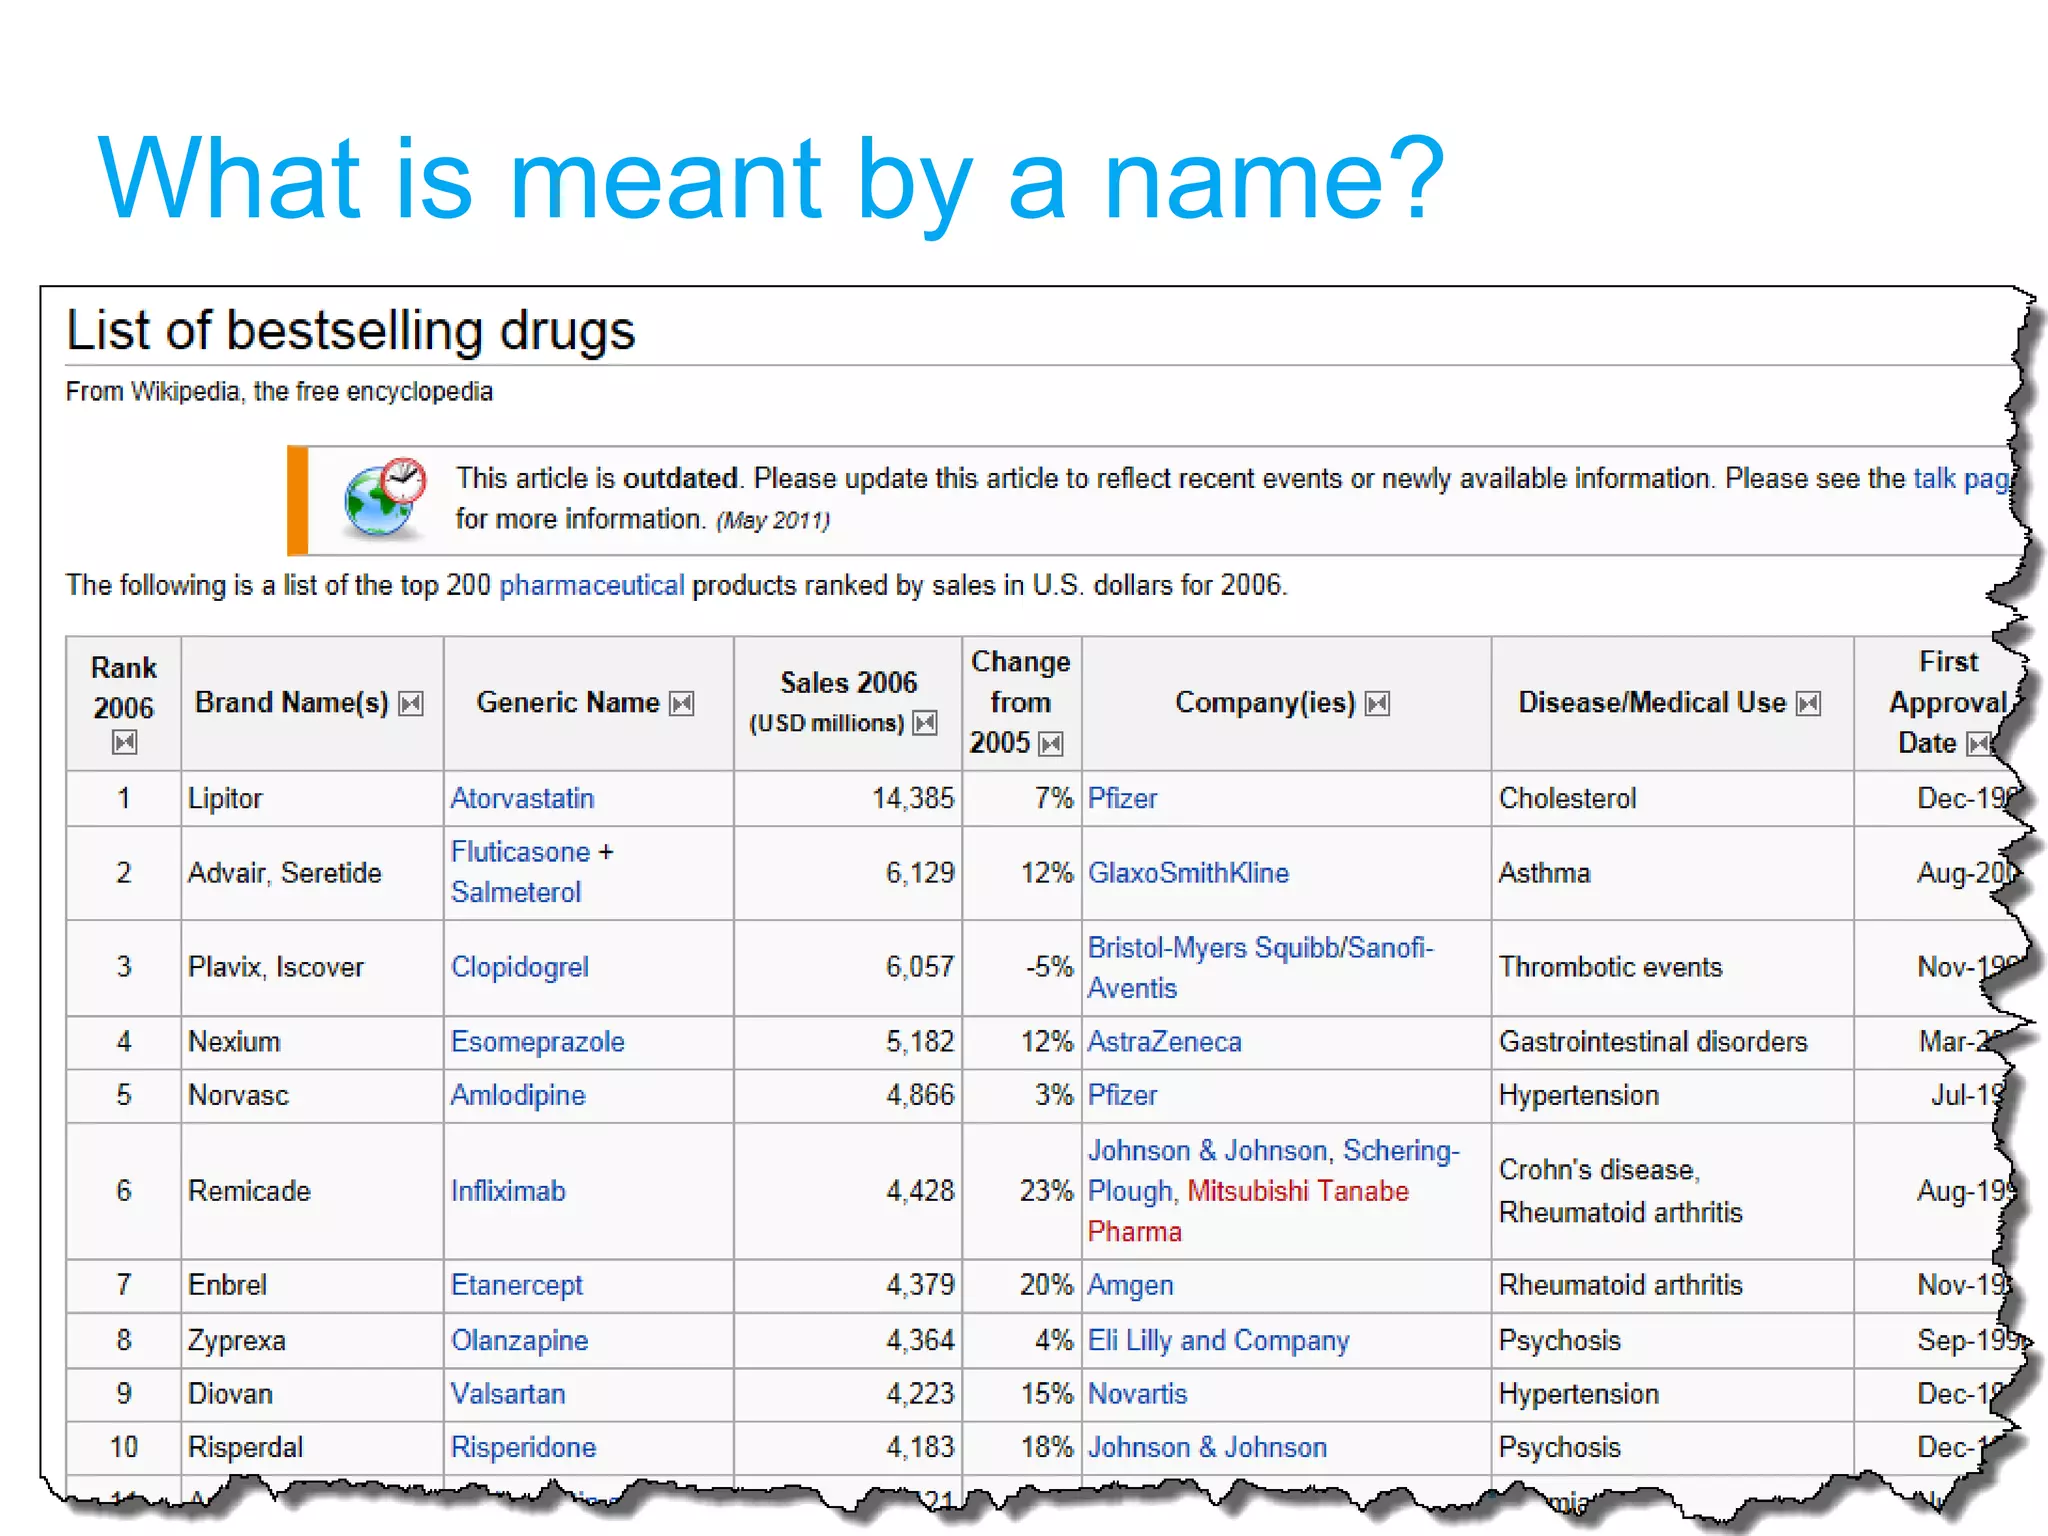This screenshot has height=1536, width=2048.
Task: Open the Etanercept link
Action: tap(517, 1285)
